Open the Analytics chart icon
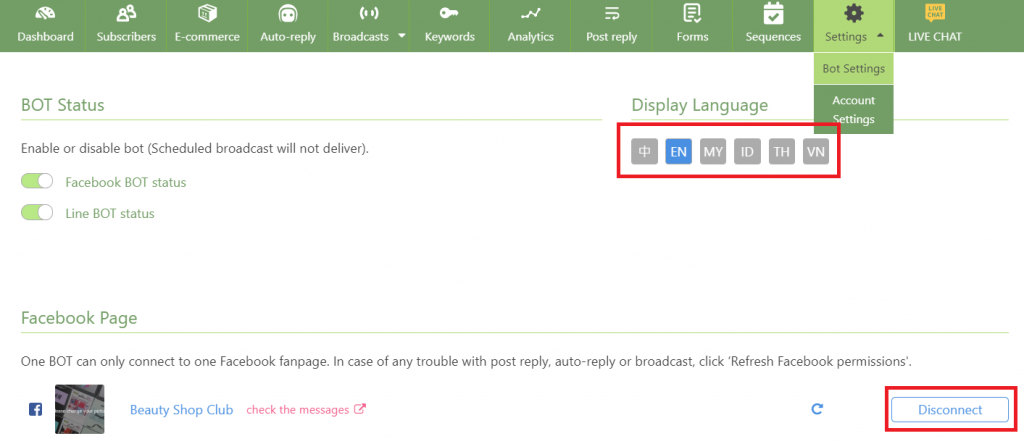This screenshot has height=444, width=1024. 530,13
